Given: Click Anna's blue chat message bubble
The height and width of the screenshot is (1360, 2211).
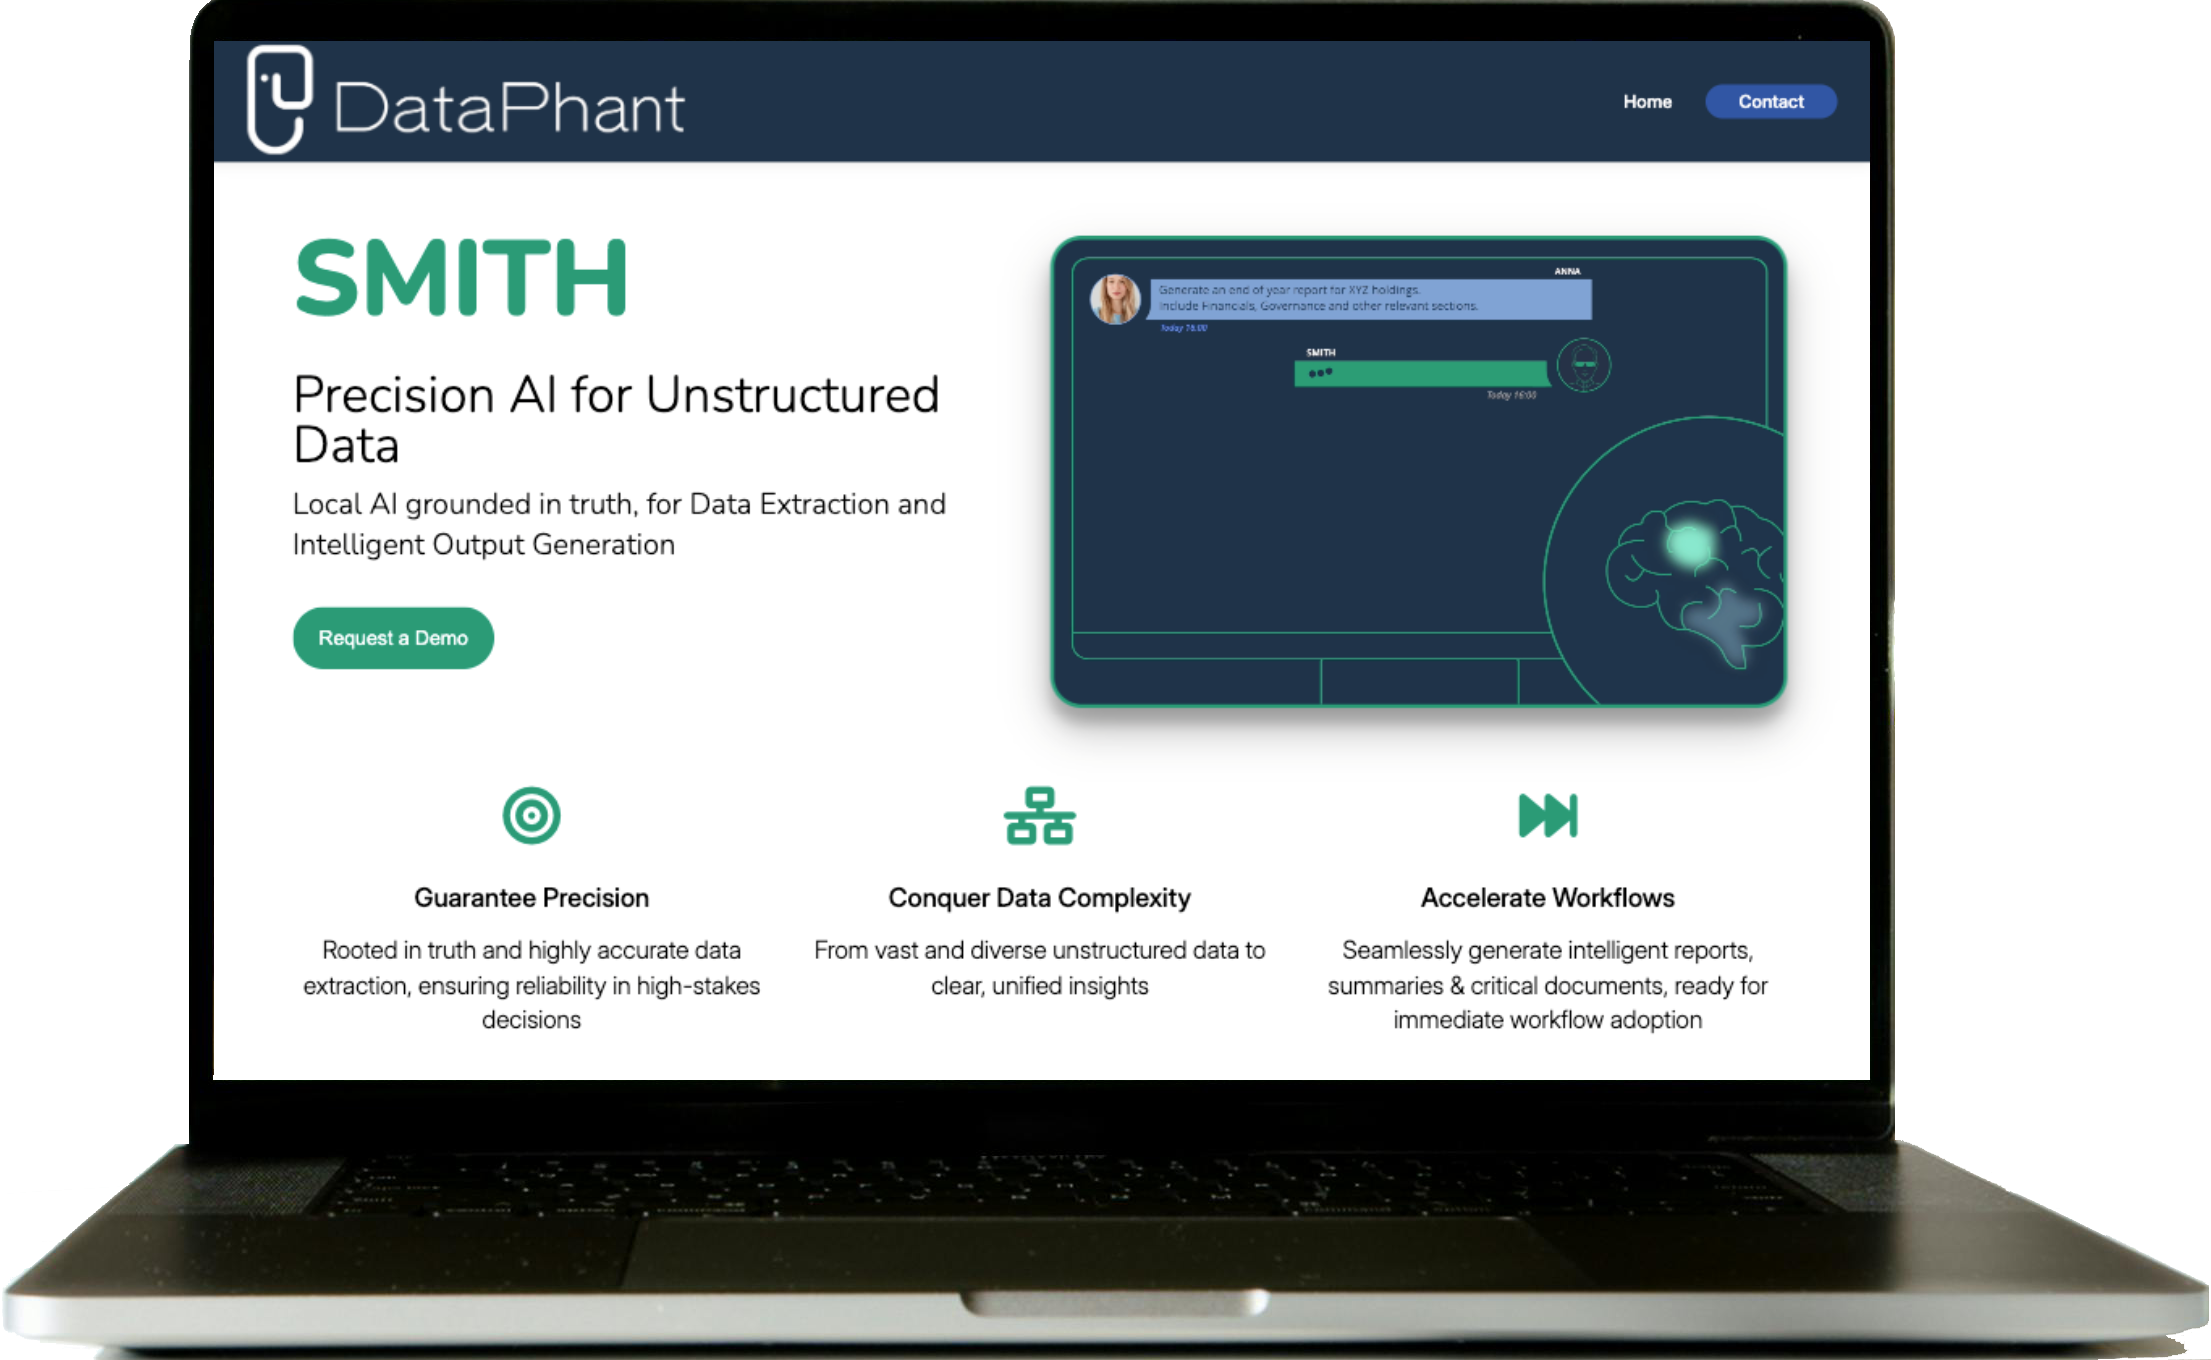Looking at the screenshot, I should point(1369,299).
